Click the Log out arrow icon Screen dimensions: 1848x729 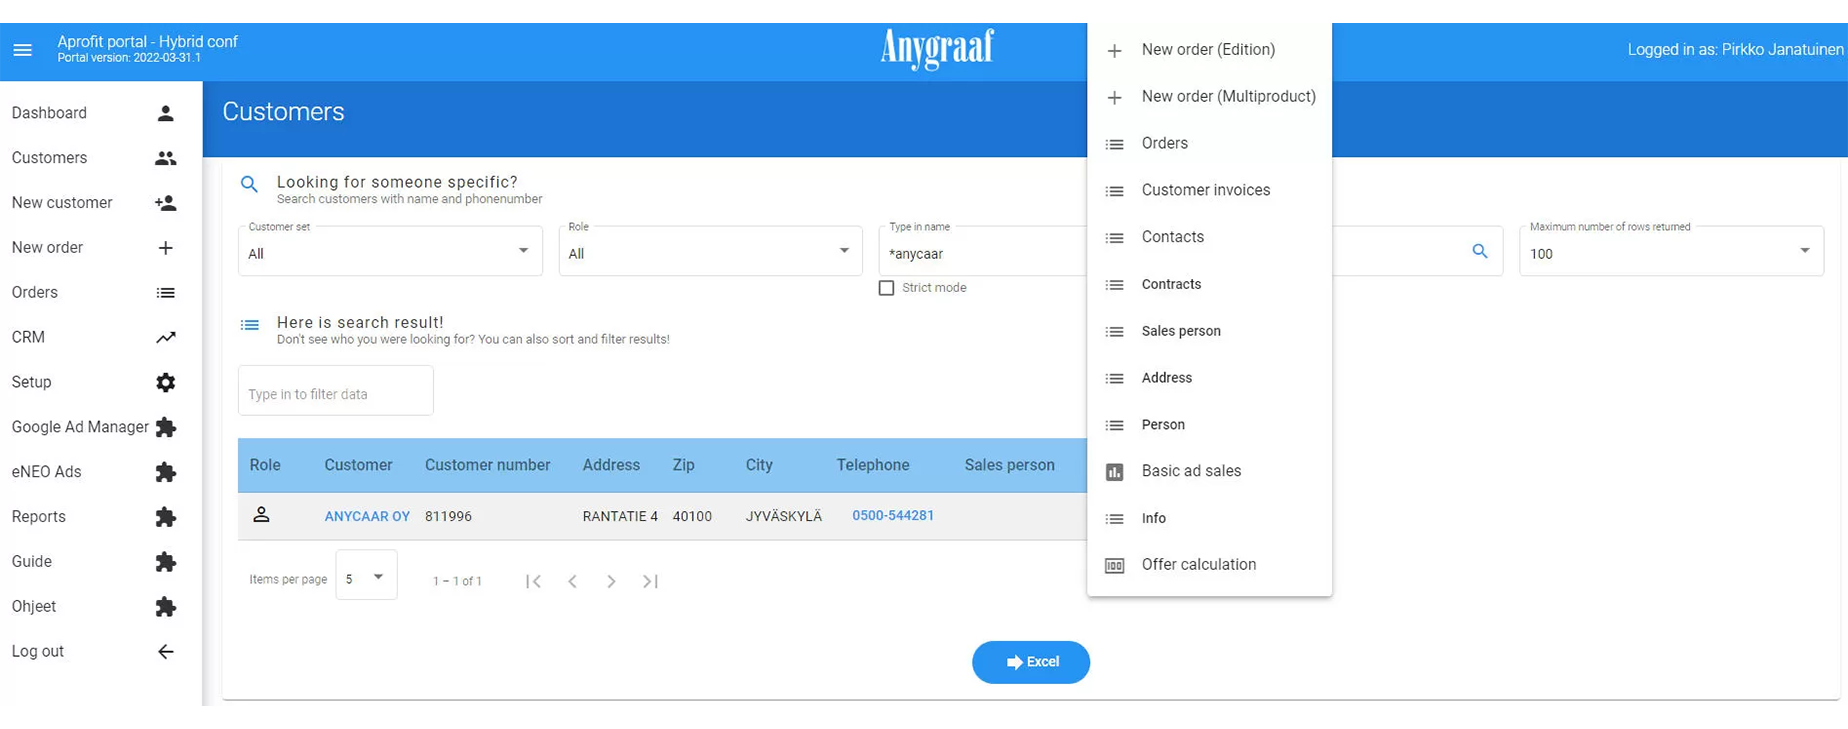pyautogui.click(x=166, y=652)
